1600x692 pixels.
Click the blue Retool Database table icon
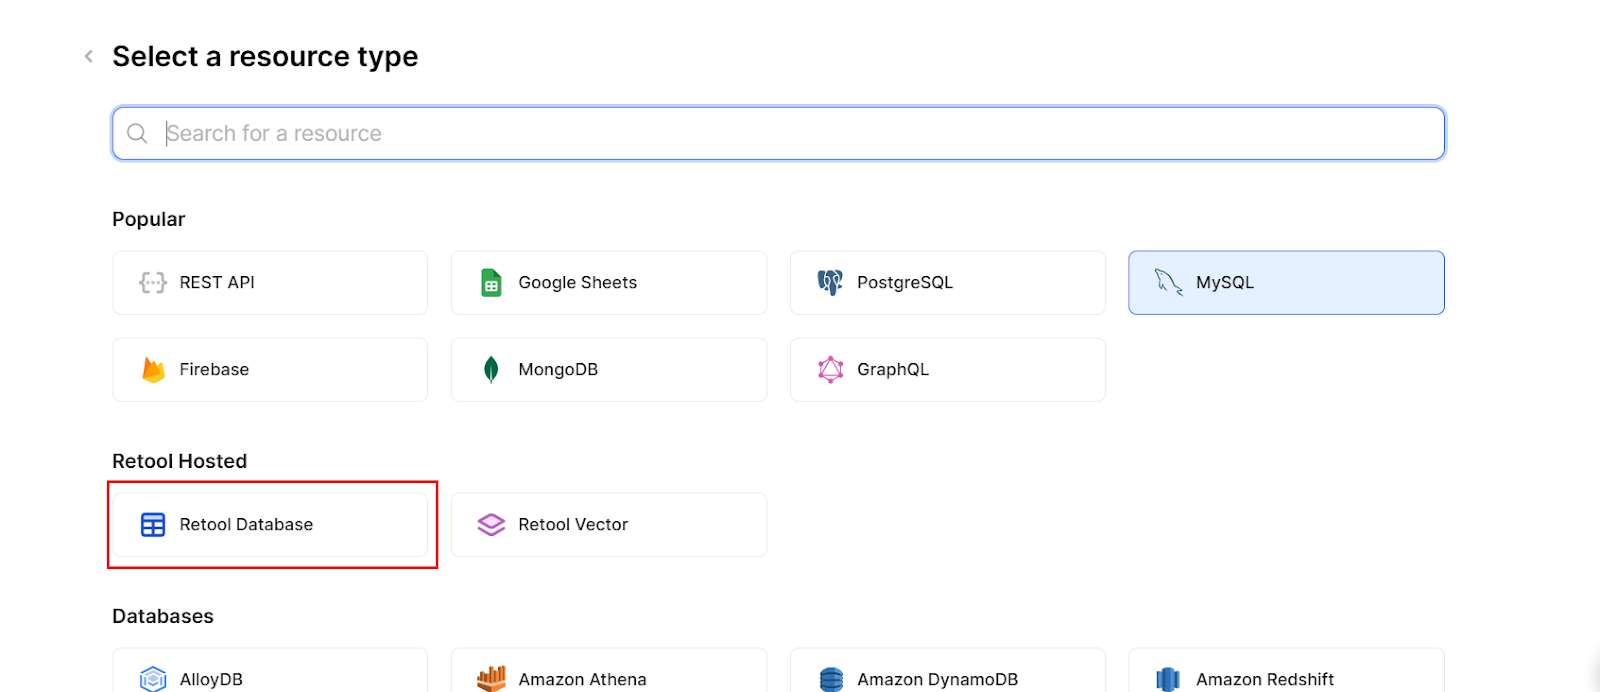(153, 525)
